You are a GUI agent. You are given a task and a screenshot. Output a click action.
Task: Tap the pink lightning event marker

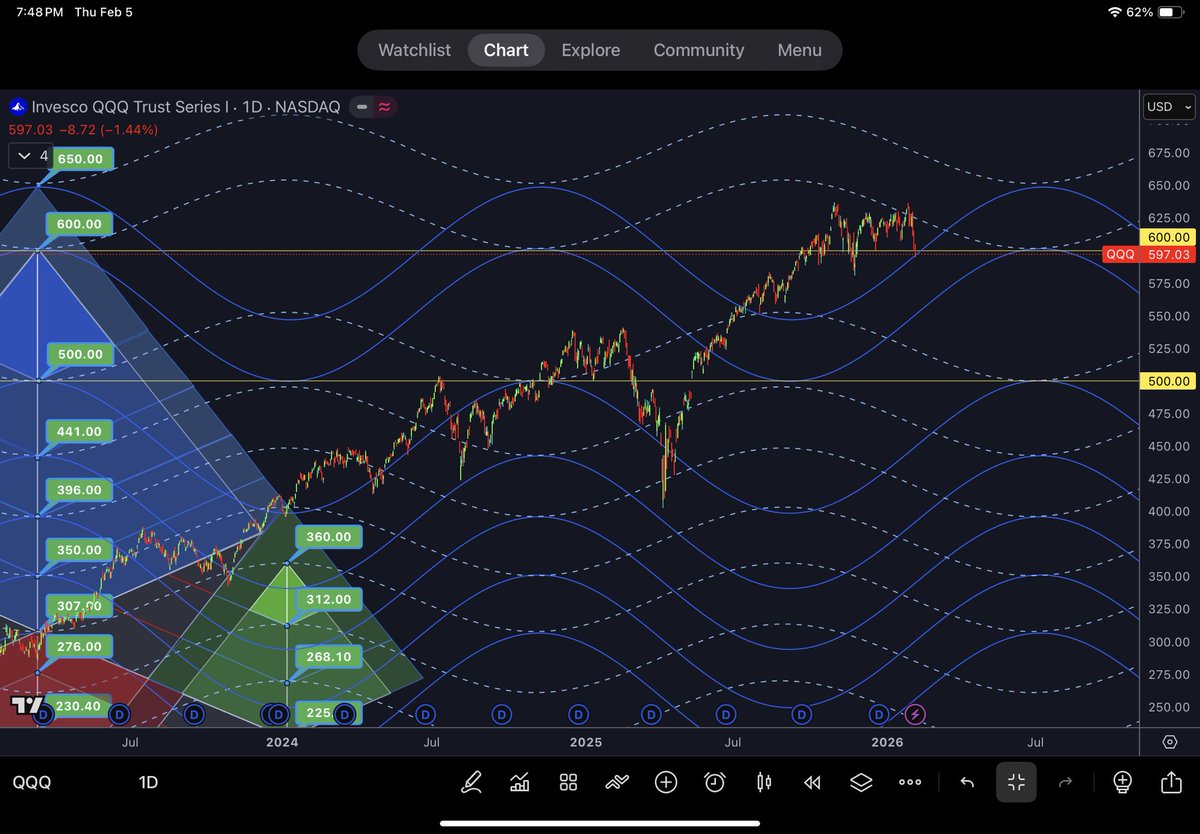(x=915, y=714)
